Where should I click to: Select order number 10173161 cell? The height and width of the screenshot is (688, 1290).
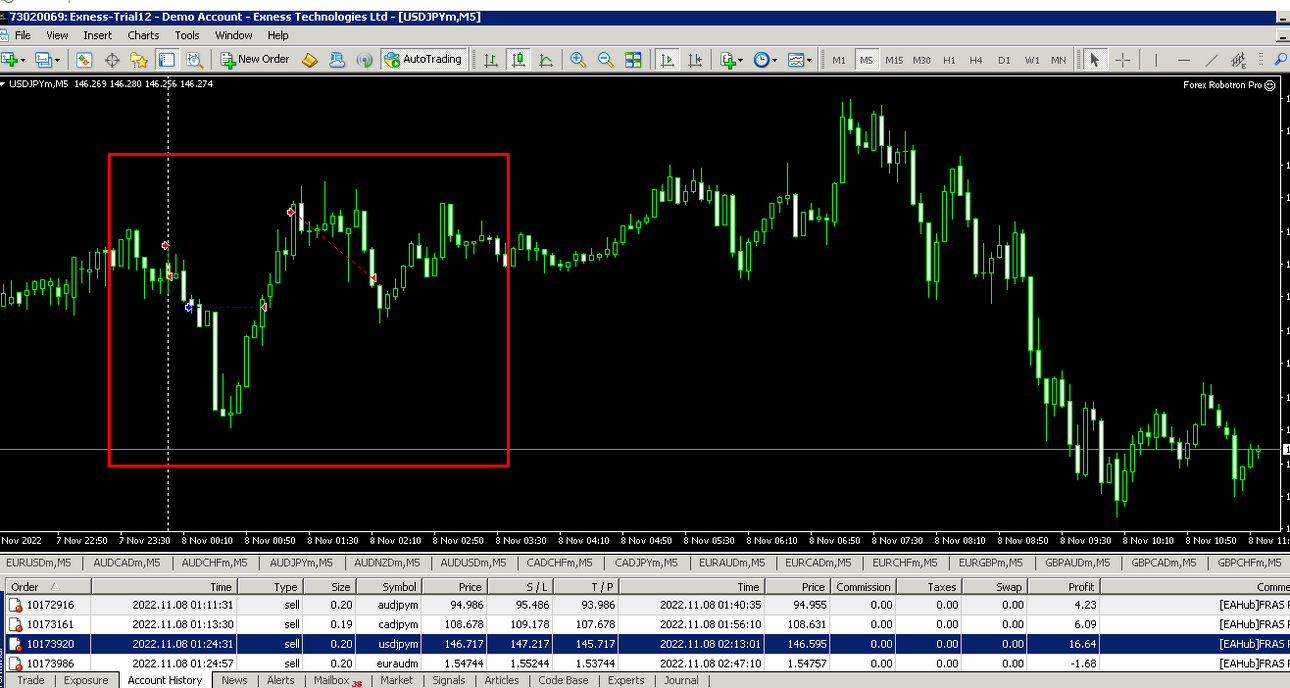(x=48, y=624)
